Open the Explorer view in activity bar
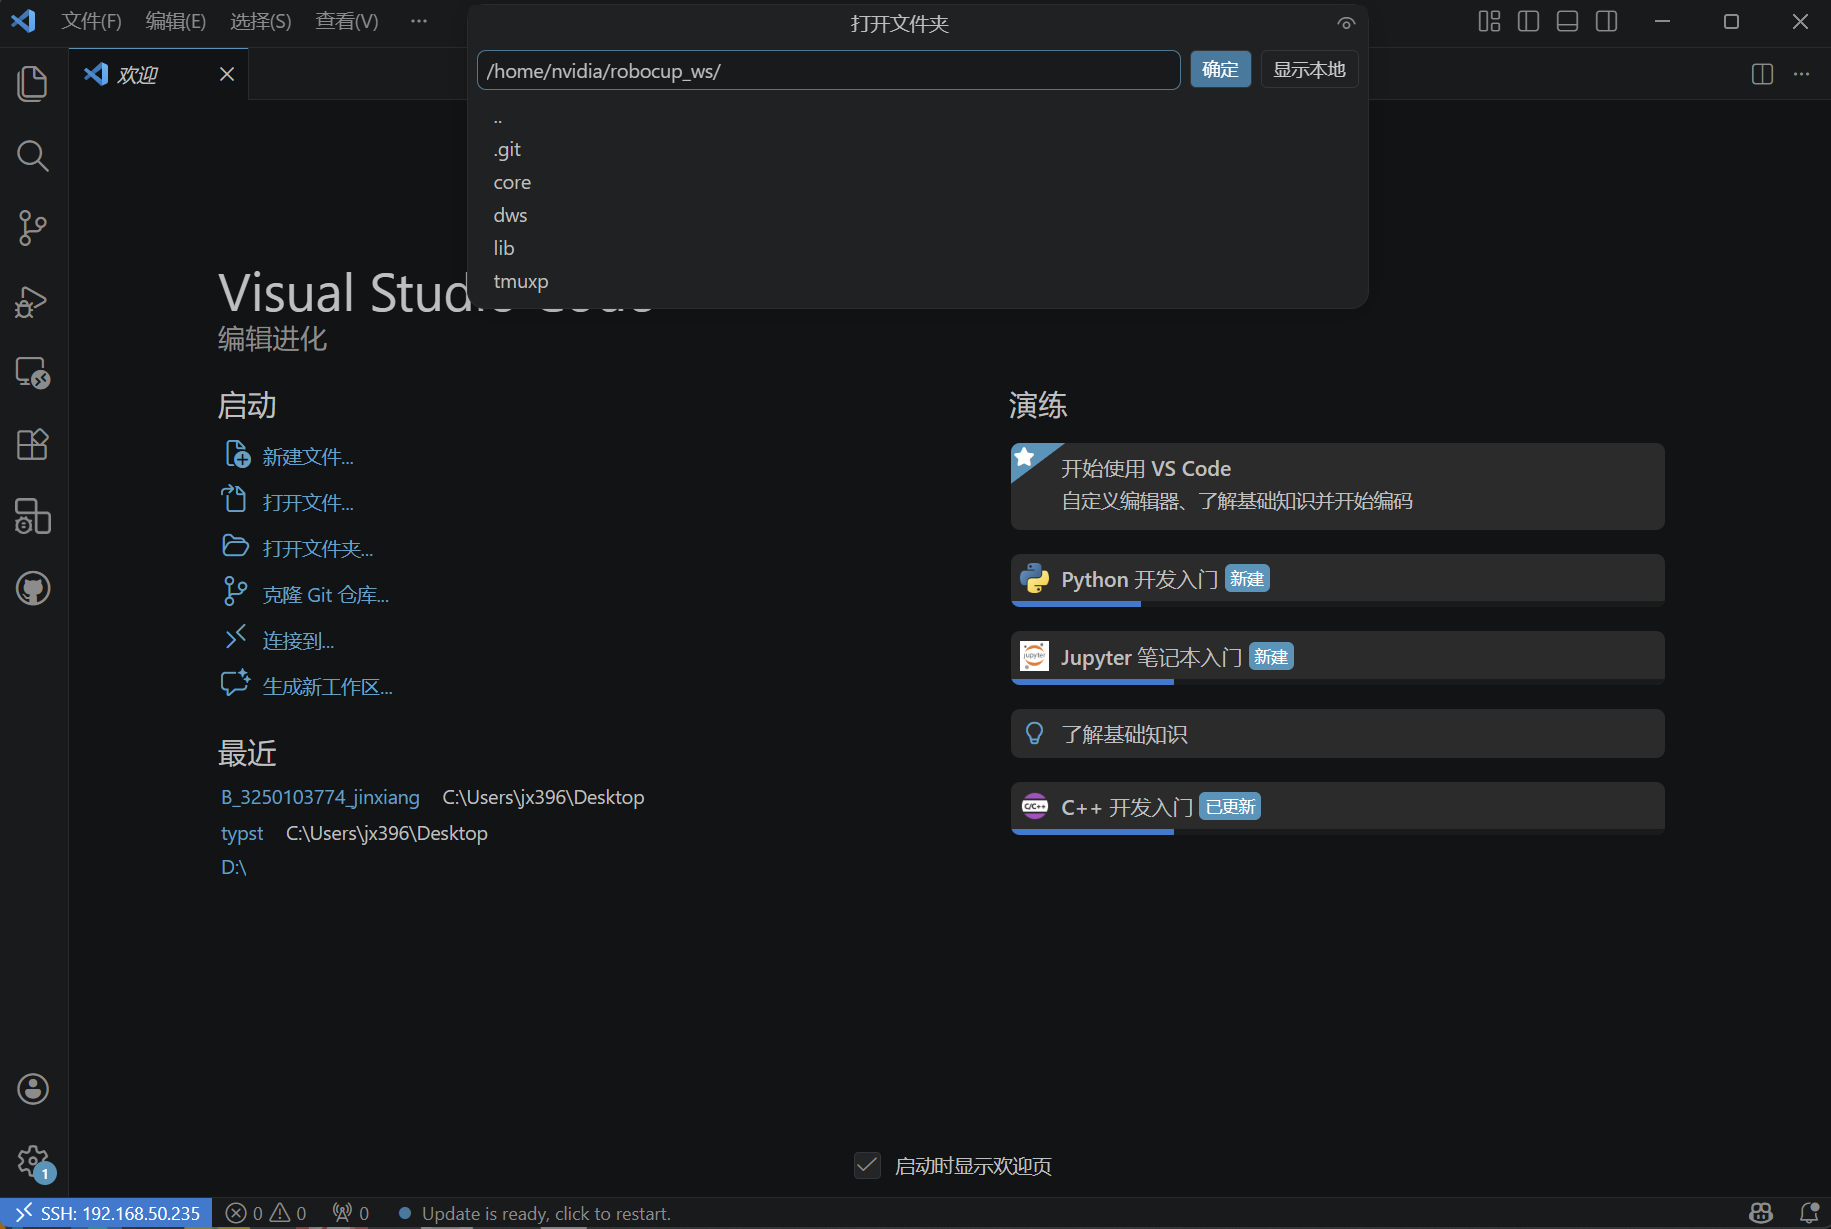The width and height of the screenshot is (1831, 1229). pyautogui.click(x=33, y=83)
